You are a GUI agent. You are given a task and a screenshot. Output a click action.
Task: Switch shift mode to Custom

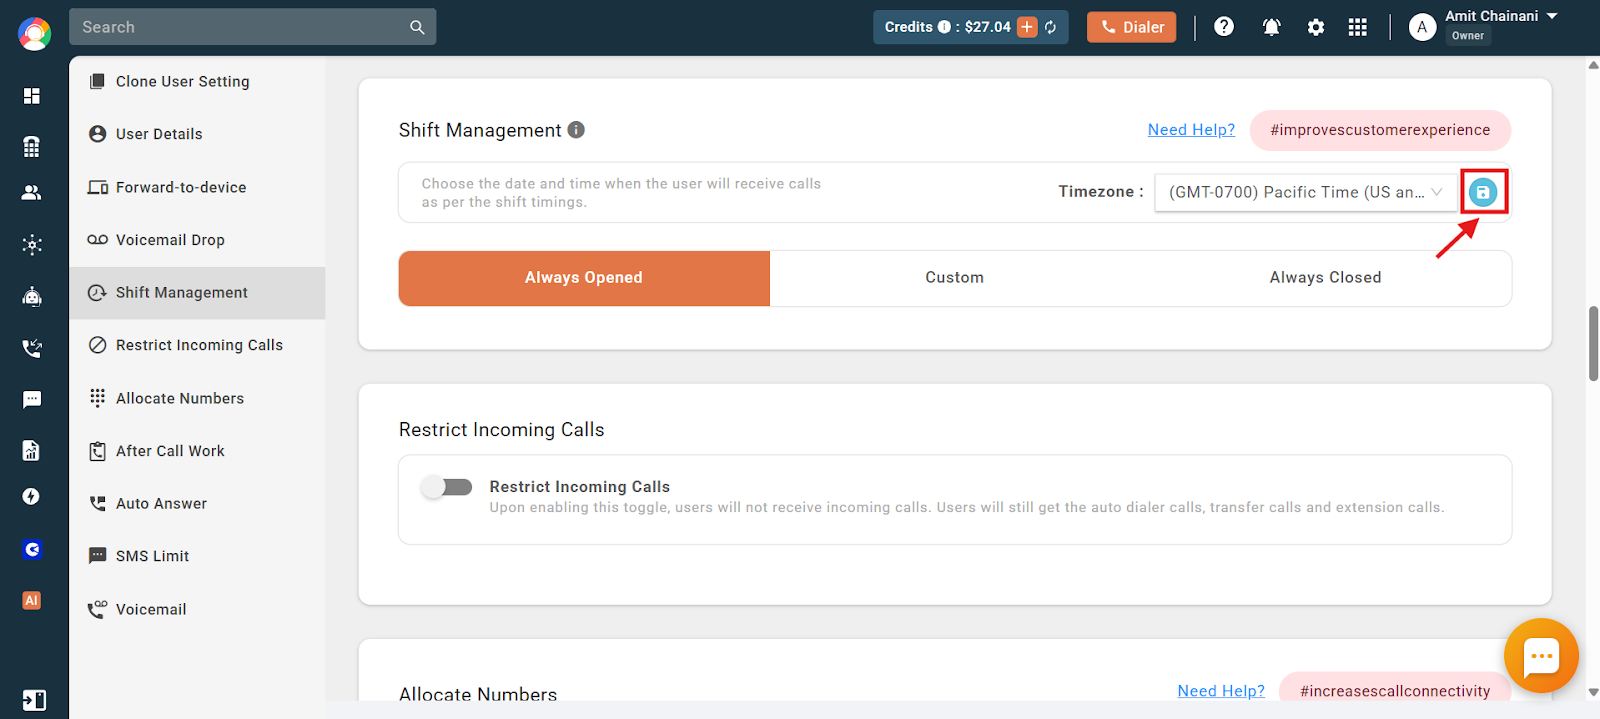click(955, 278)
